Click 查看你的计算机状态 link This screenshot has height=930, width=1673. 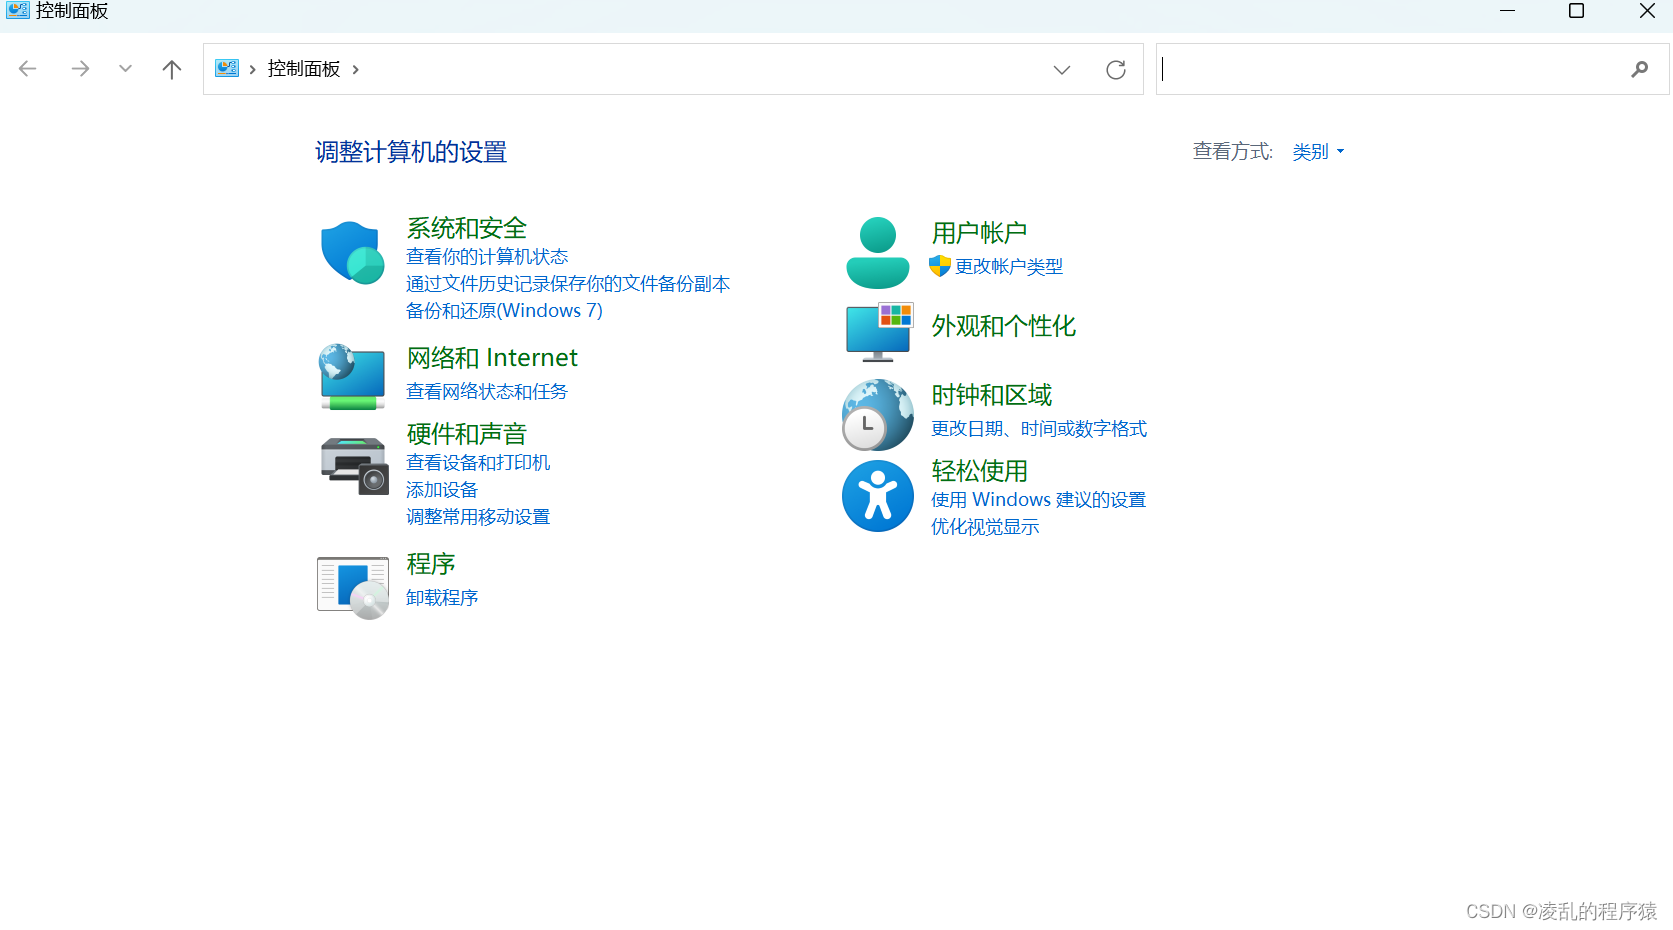(487, 257)
